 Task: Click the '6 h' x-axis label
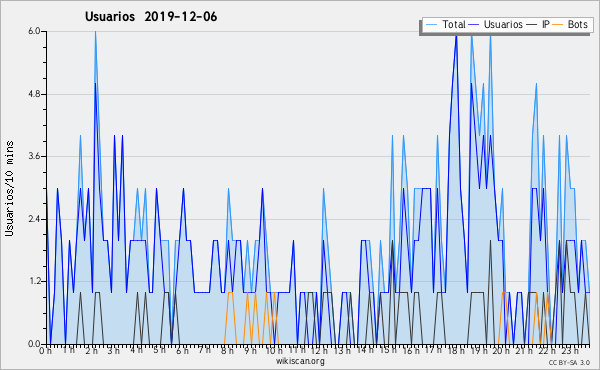182,350
